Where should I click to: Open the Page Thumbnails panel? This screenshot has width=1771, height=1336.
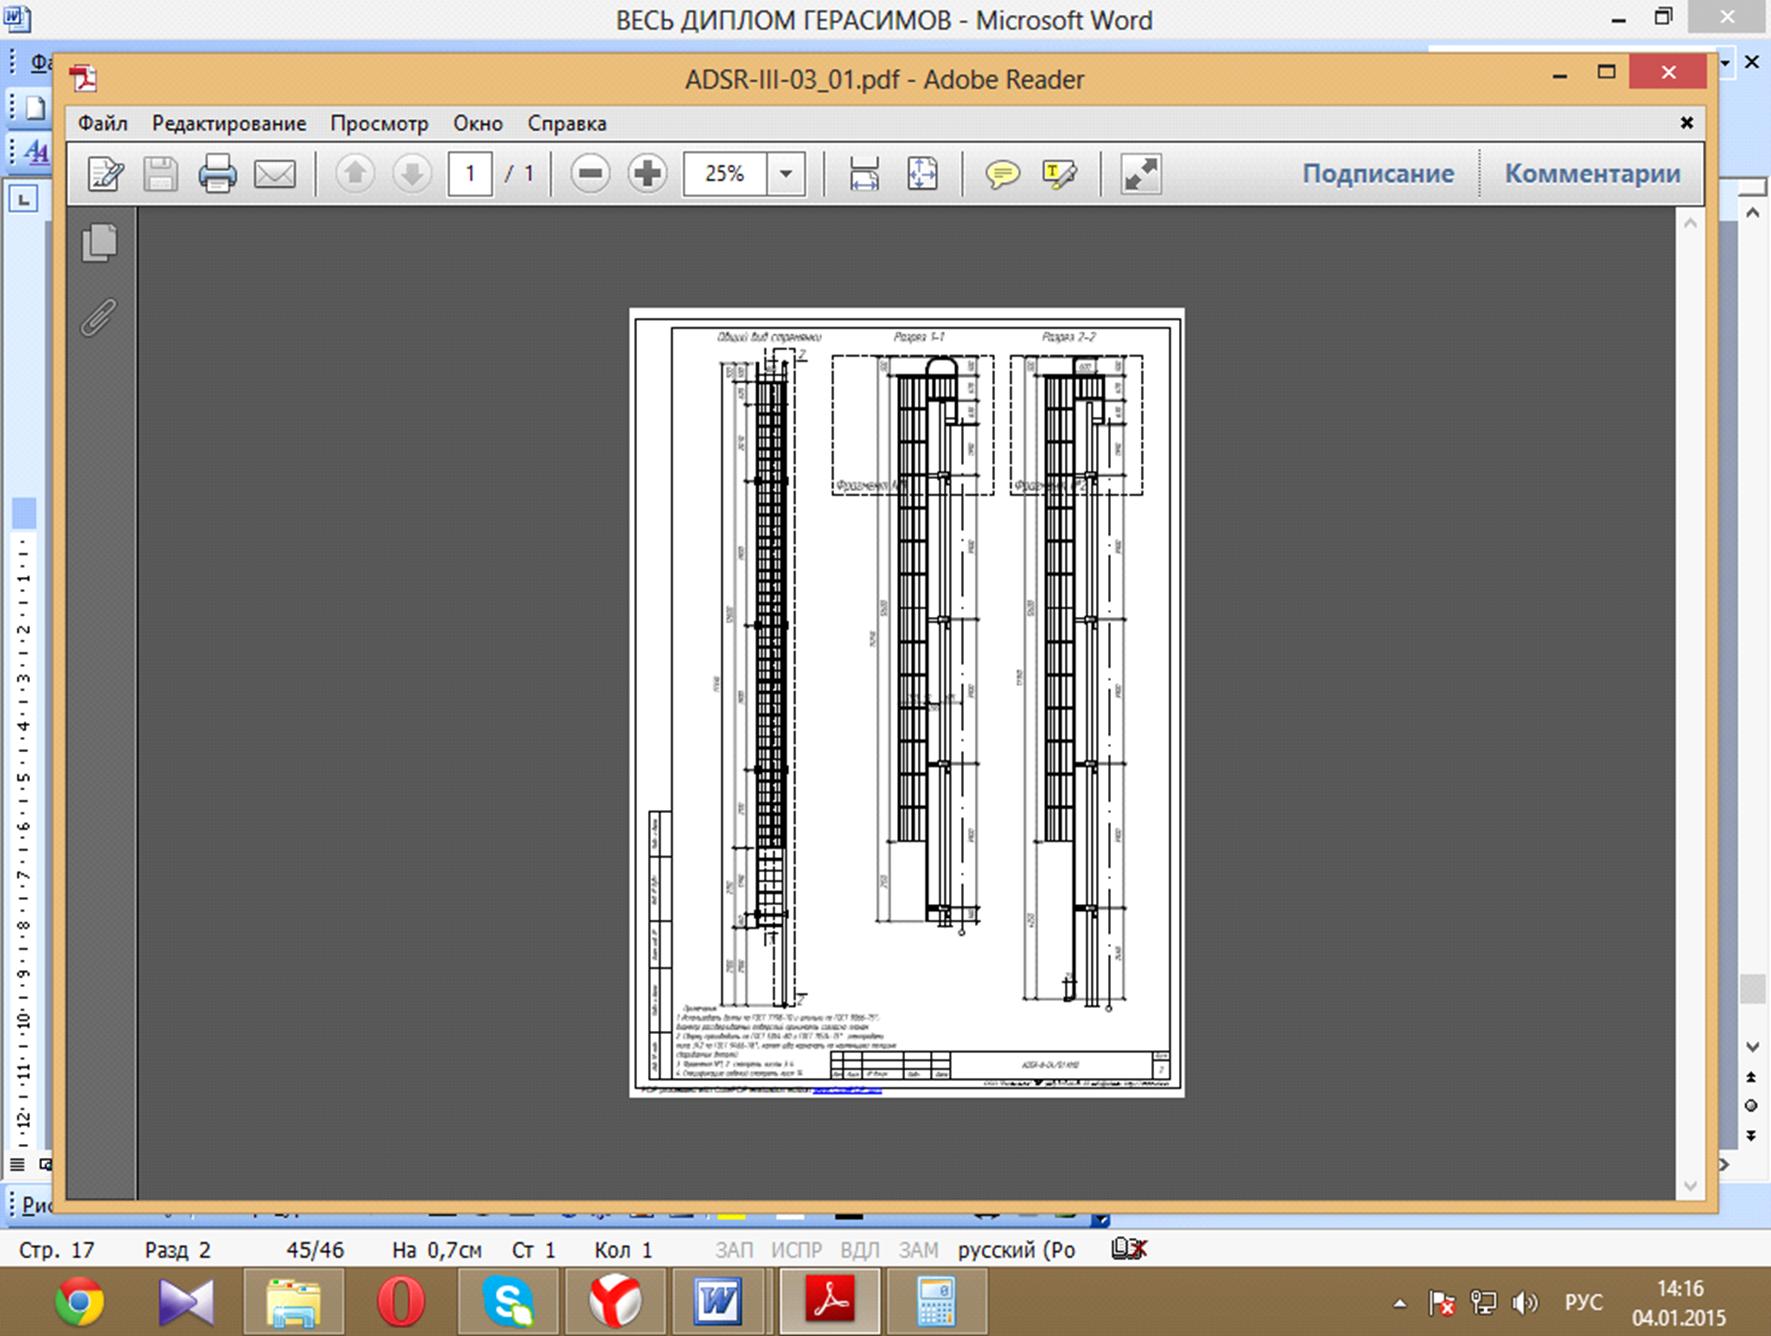tap(99, 243)
